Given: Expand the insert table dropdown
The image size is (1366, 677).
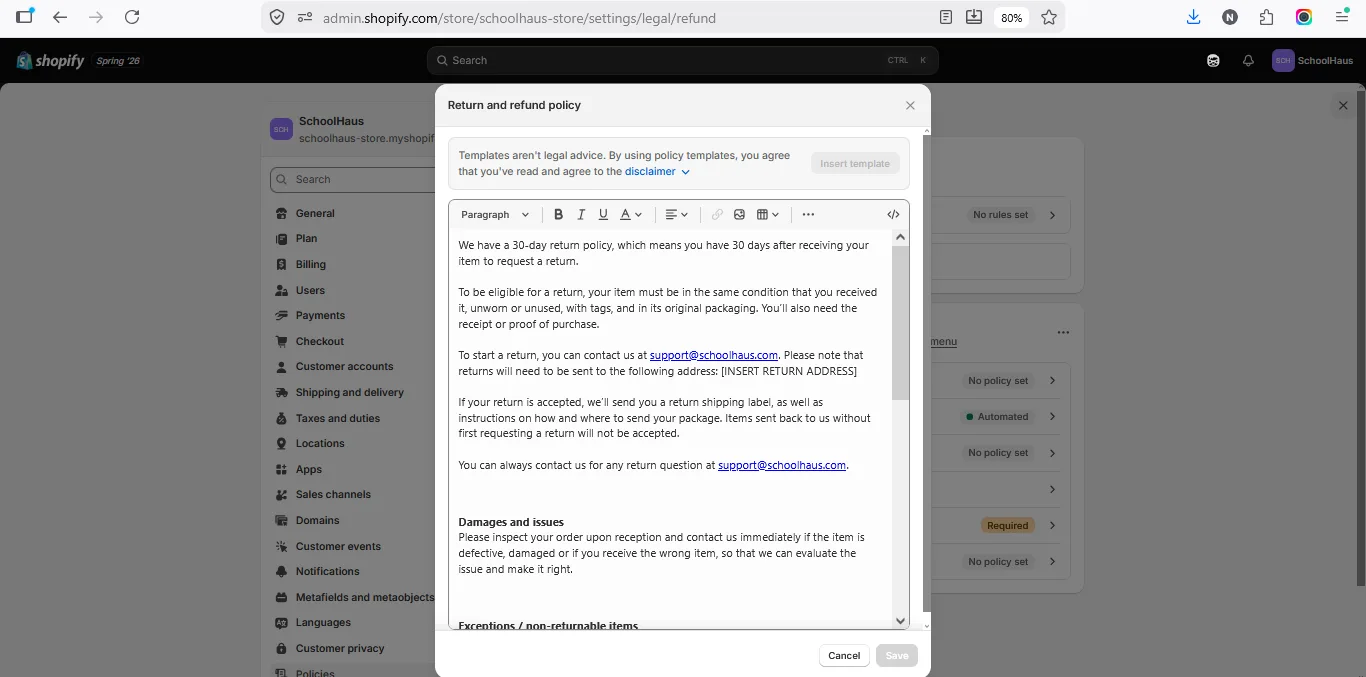Looking at the screenshot, I should tap(768, 215).
